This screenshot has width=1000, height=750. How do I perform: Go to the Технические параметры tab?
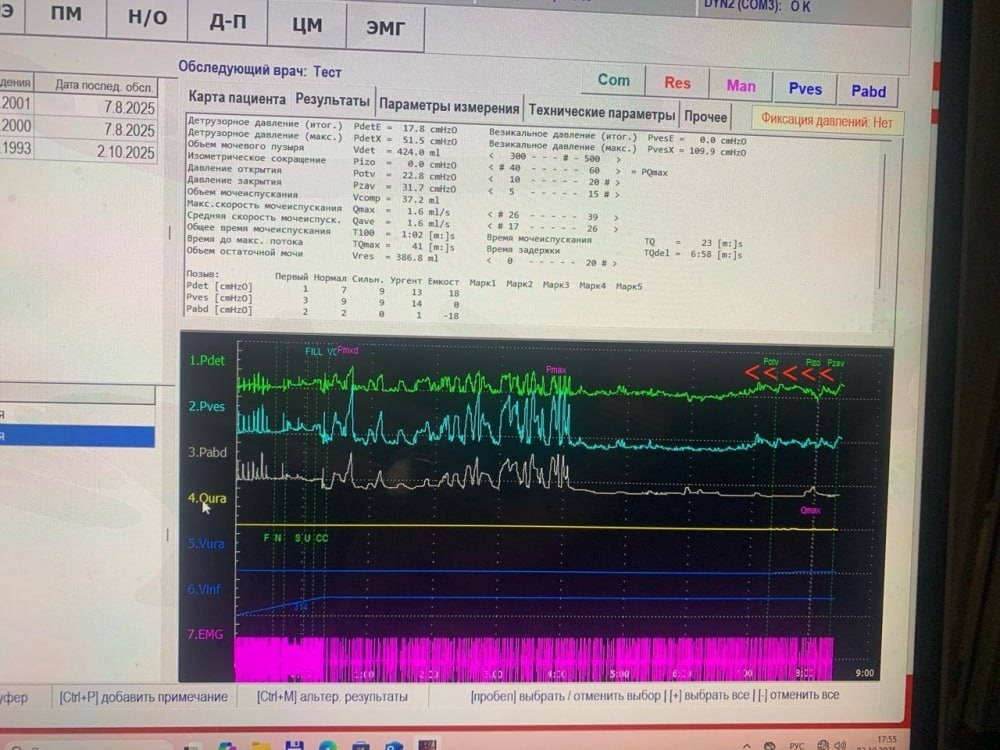(602, 110)
